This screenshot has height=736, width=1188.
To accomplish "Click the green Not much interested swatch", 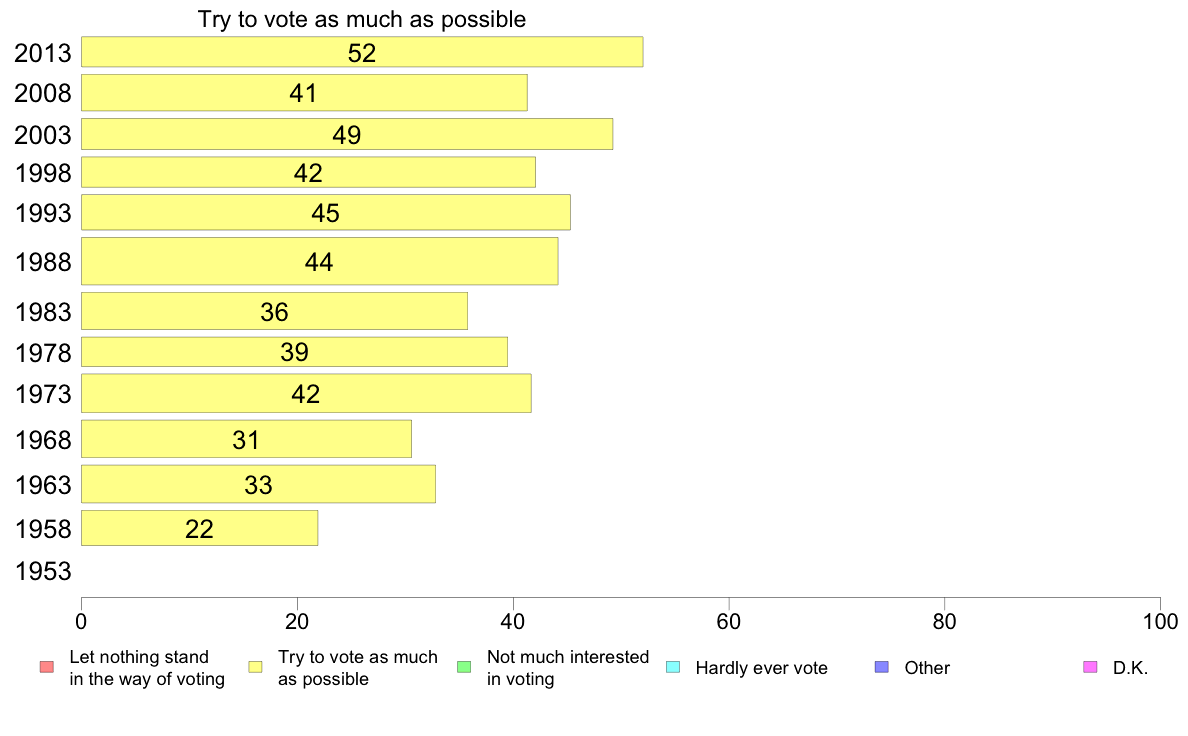I will [464, 667].
